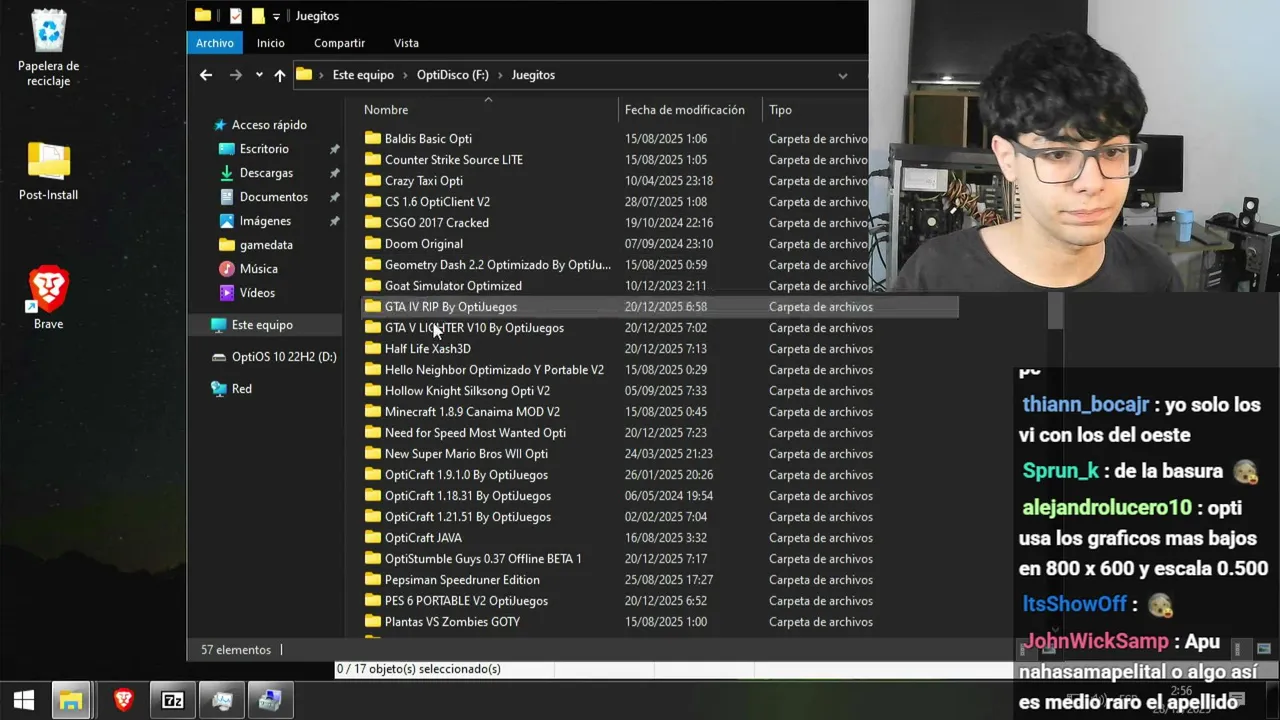
Task: Go back with the Back arrow
Action: (x=206, y=75)
